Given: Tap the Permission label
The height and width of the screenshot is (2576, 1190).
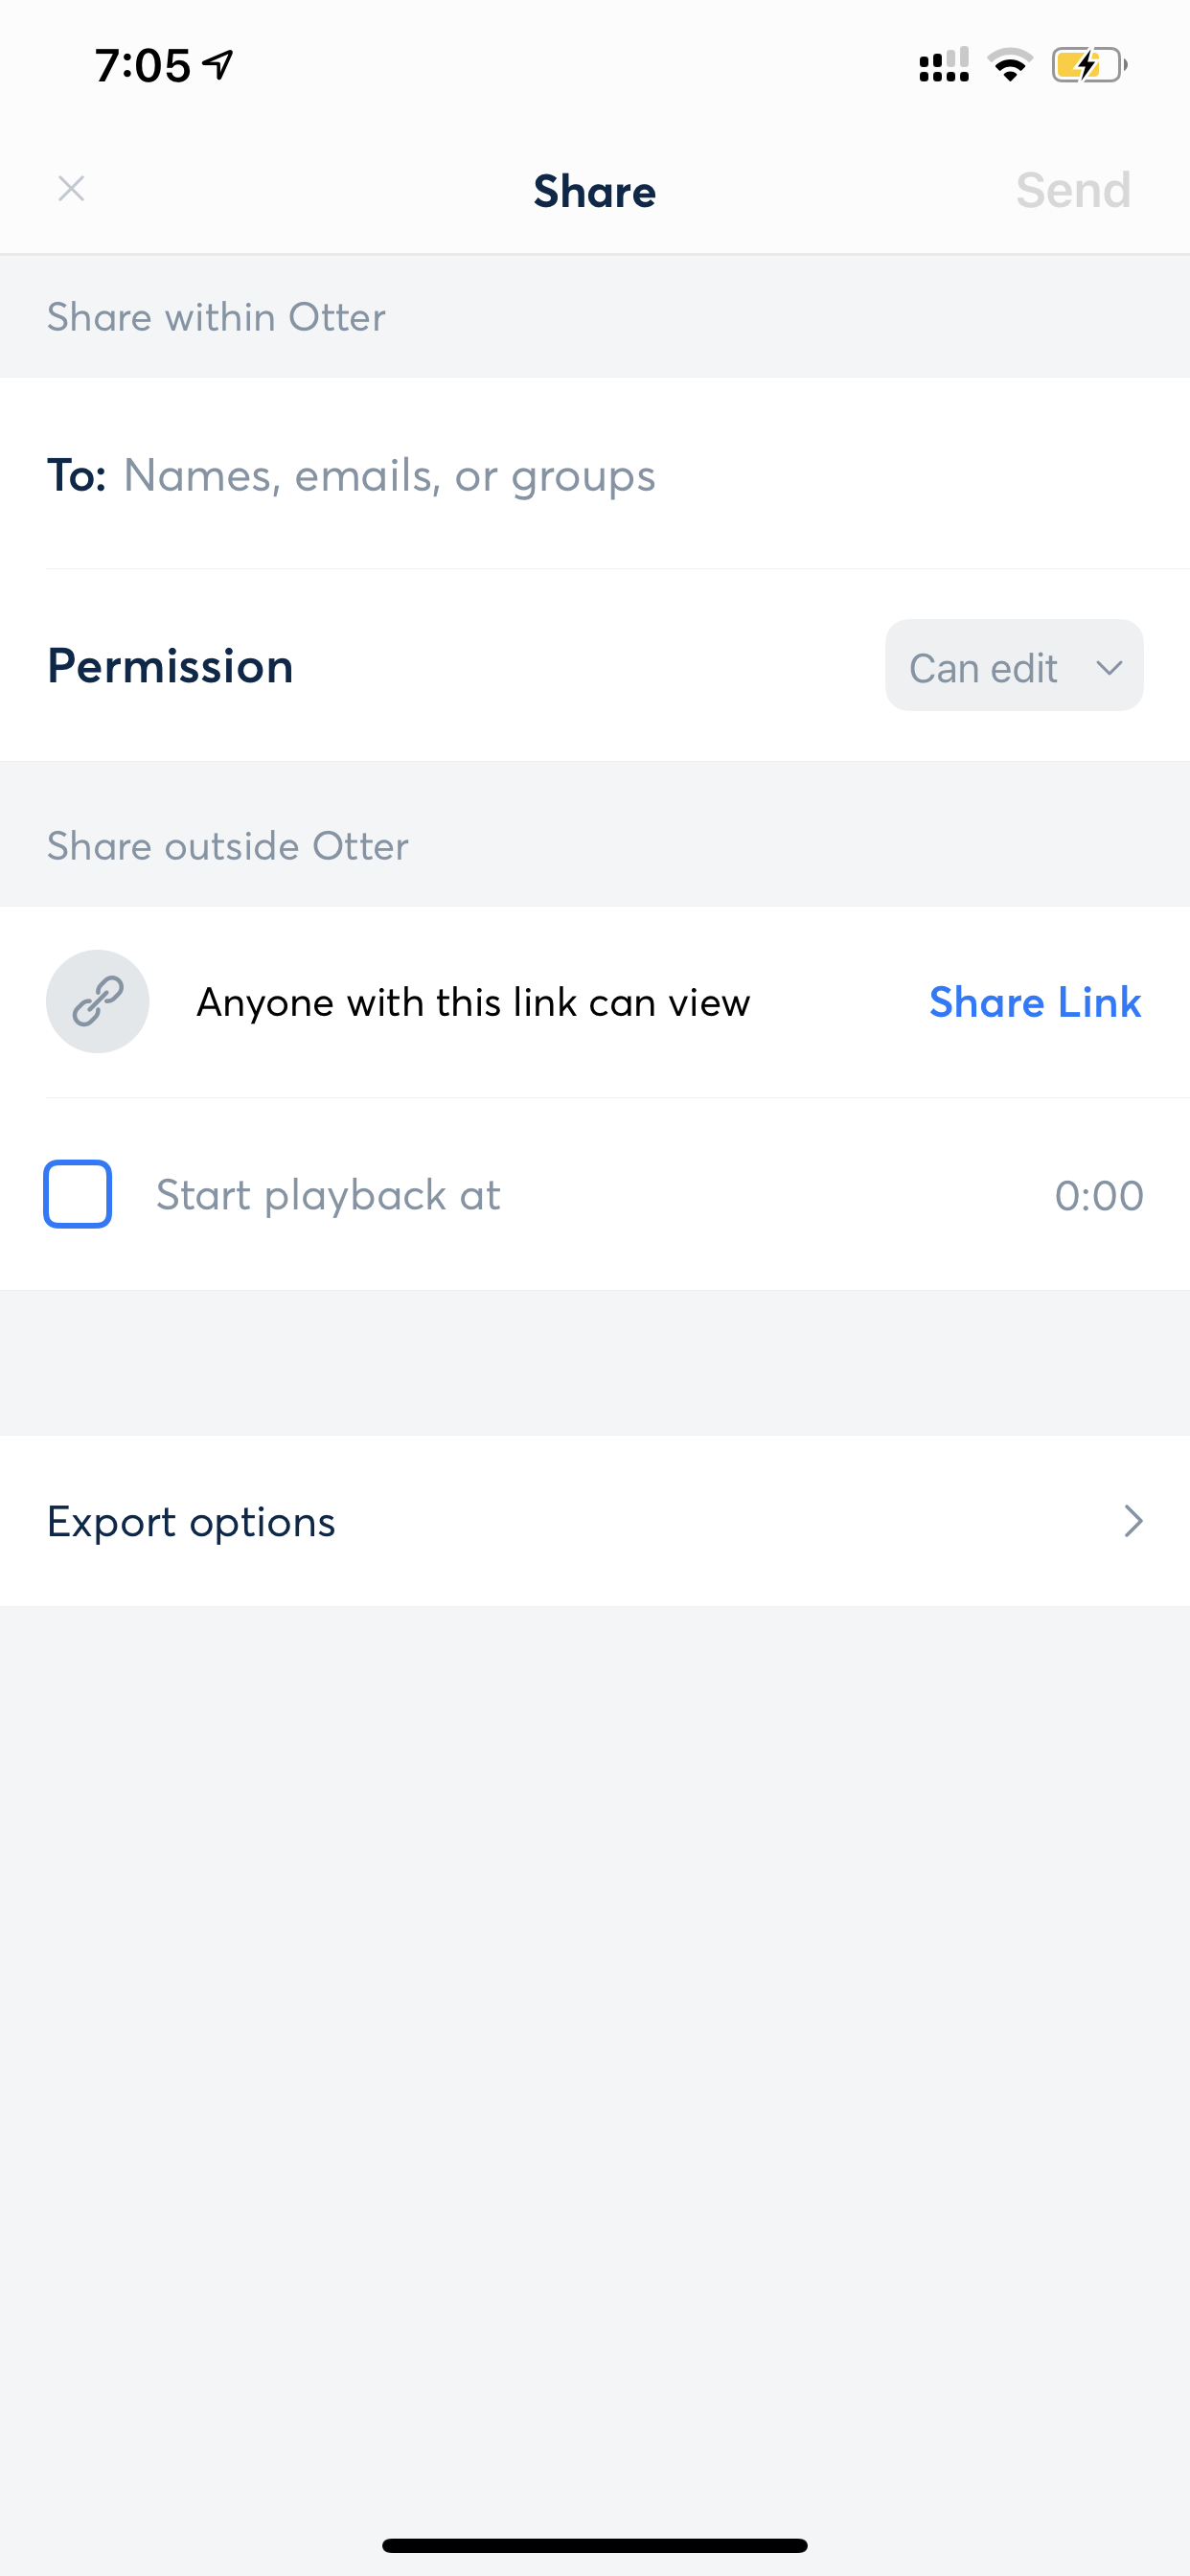Looking at the screenshot, I should (x=170, y=666).
